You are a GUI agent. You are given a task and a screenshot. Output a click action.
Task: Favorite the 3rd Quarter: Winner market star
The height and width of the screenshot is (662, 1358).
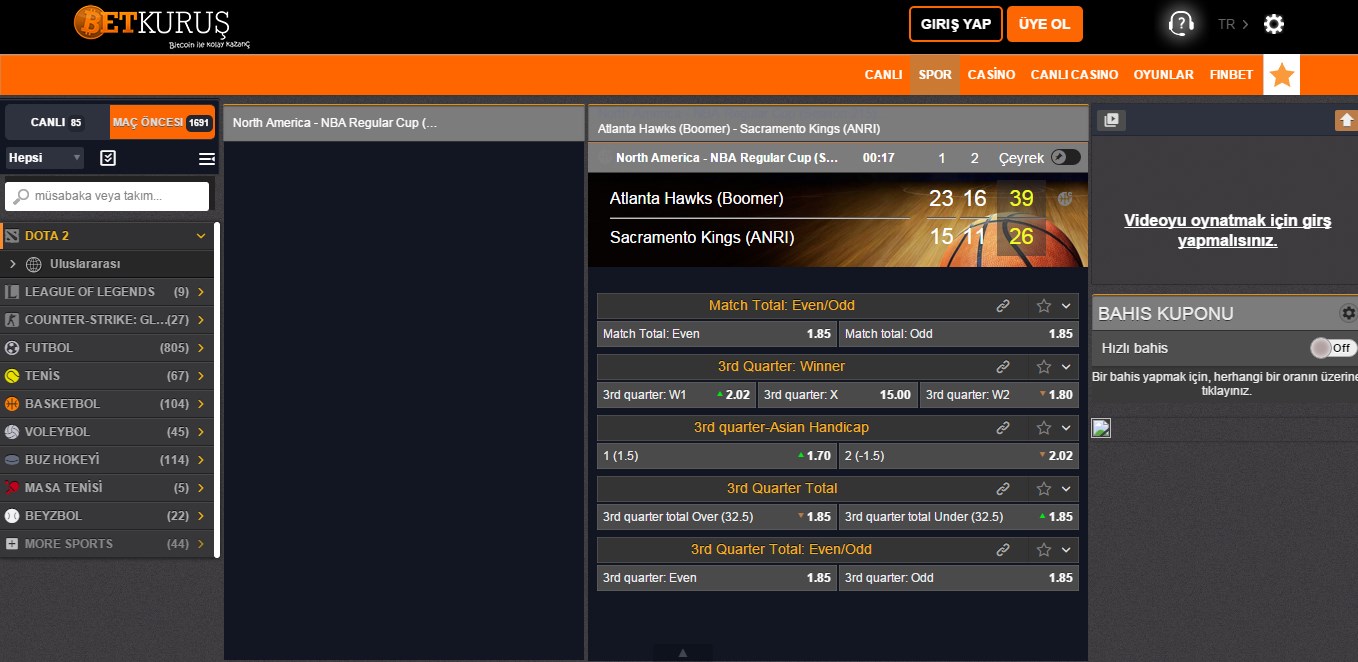(1044, 367)
